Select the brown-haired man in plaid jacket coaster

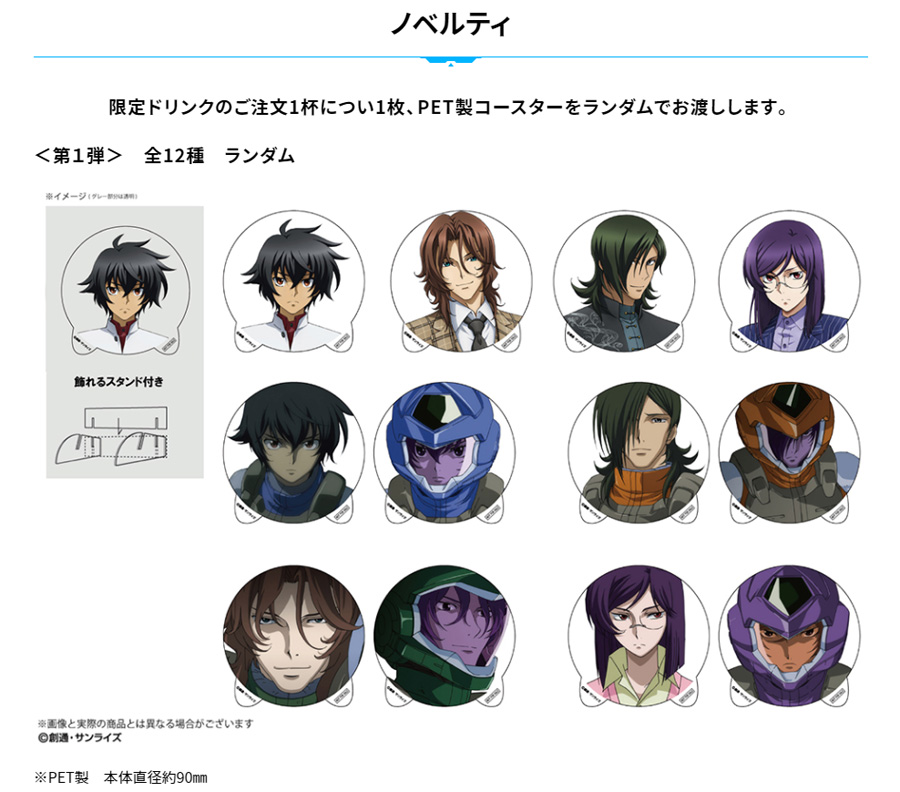point(461,281)
